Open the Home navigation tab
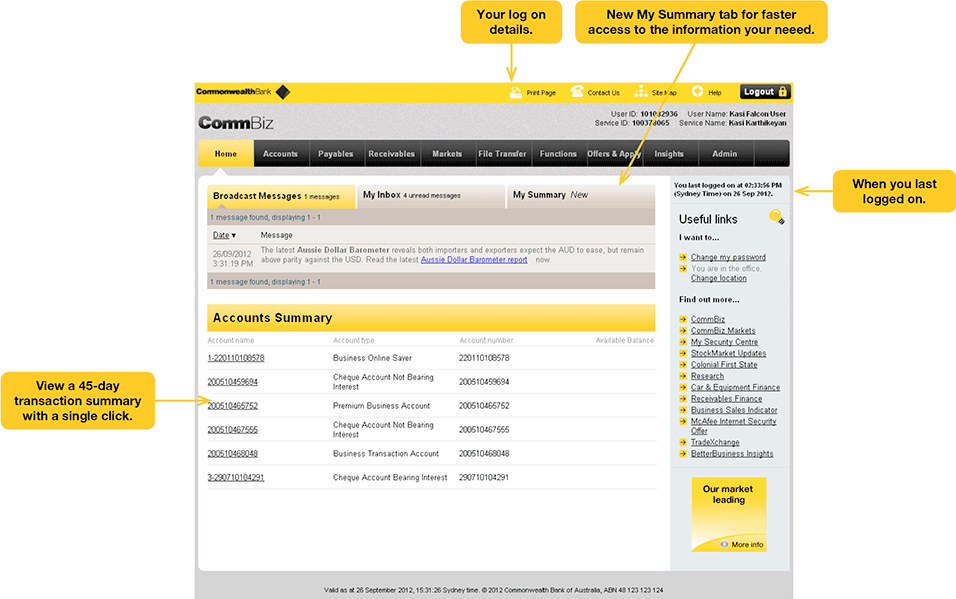Image resolution: width=956 pixels, height=599 pixels. point(226,154)
